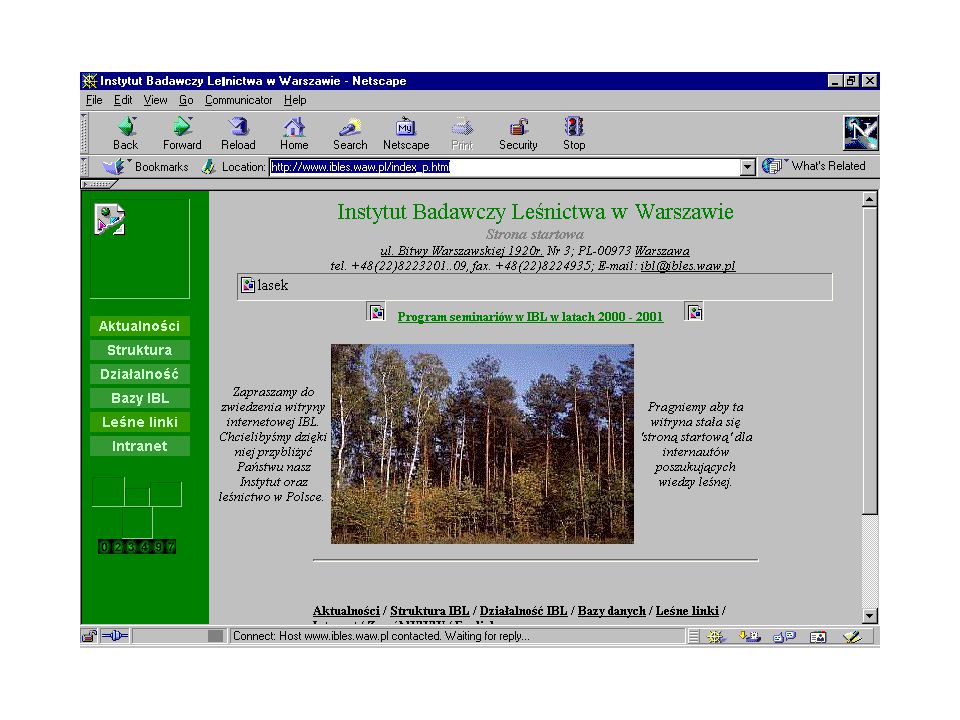Open the What's Related panel
Viewport: 960px width, 720px height.
click(x=814, y=166)
